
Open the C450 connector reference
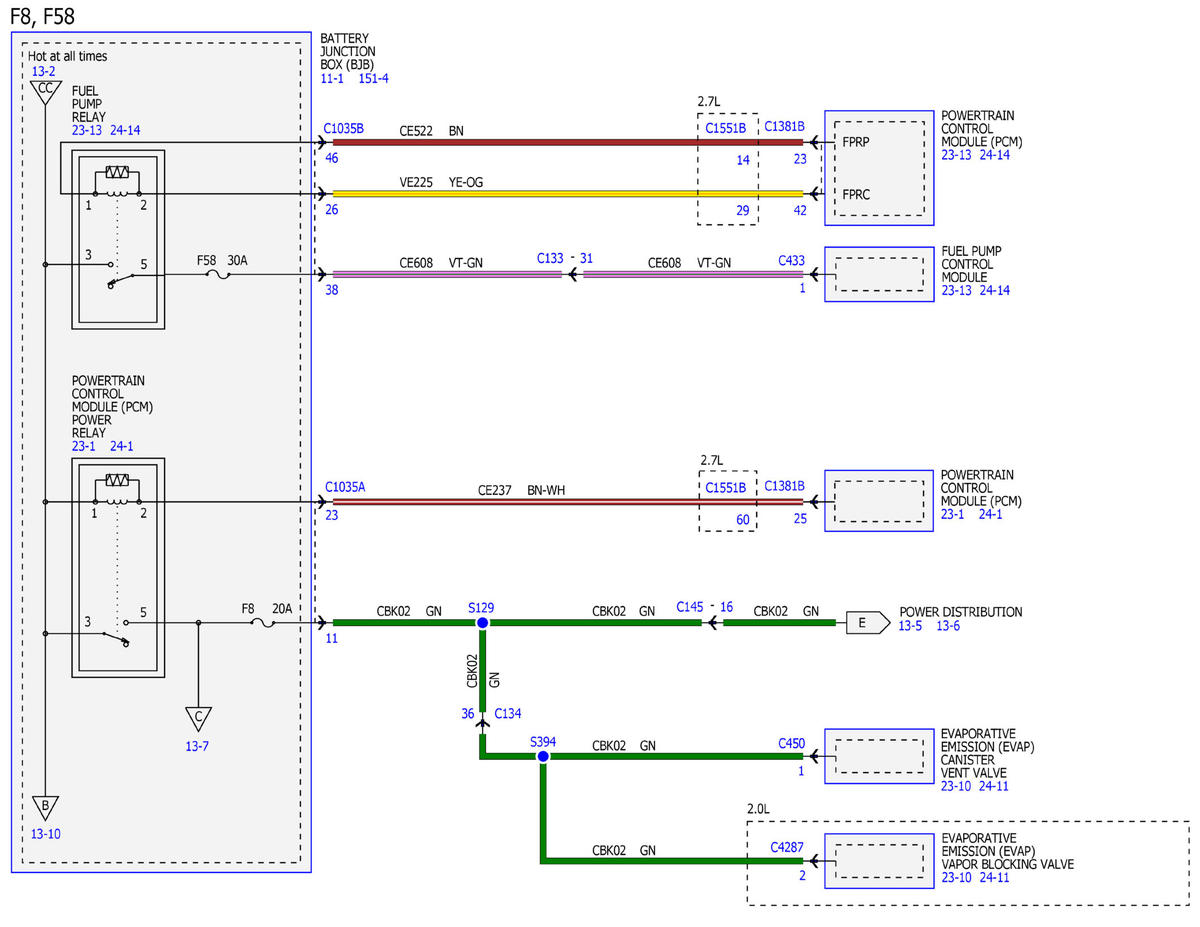pos(791,744)
